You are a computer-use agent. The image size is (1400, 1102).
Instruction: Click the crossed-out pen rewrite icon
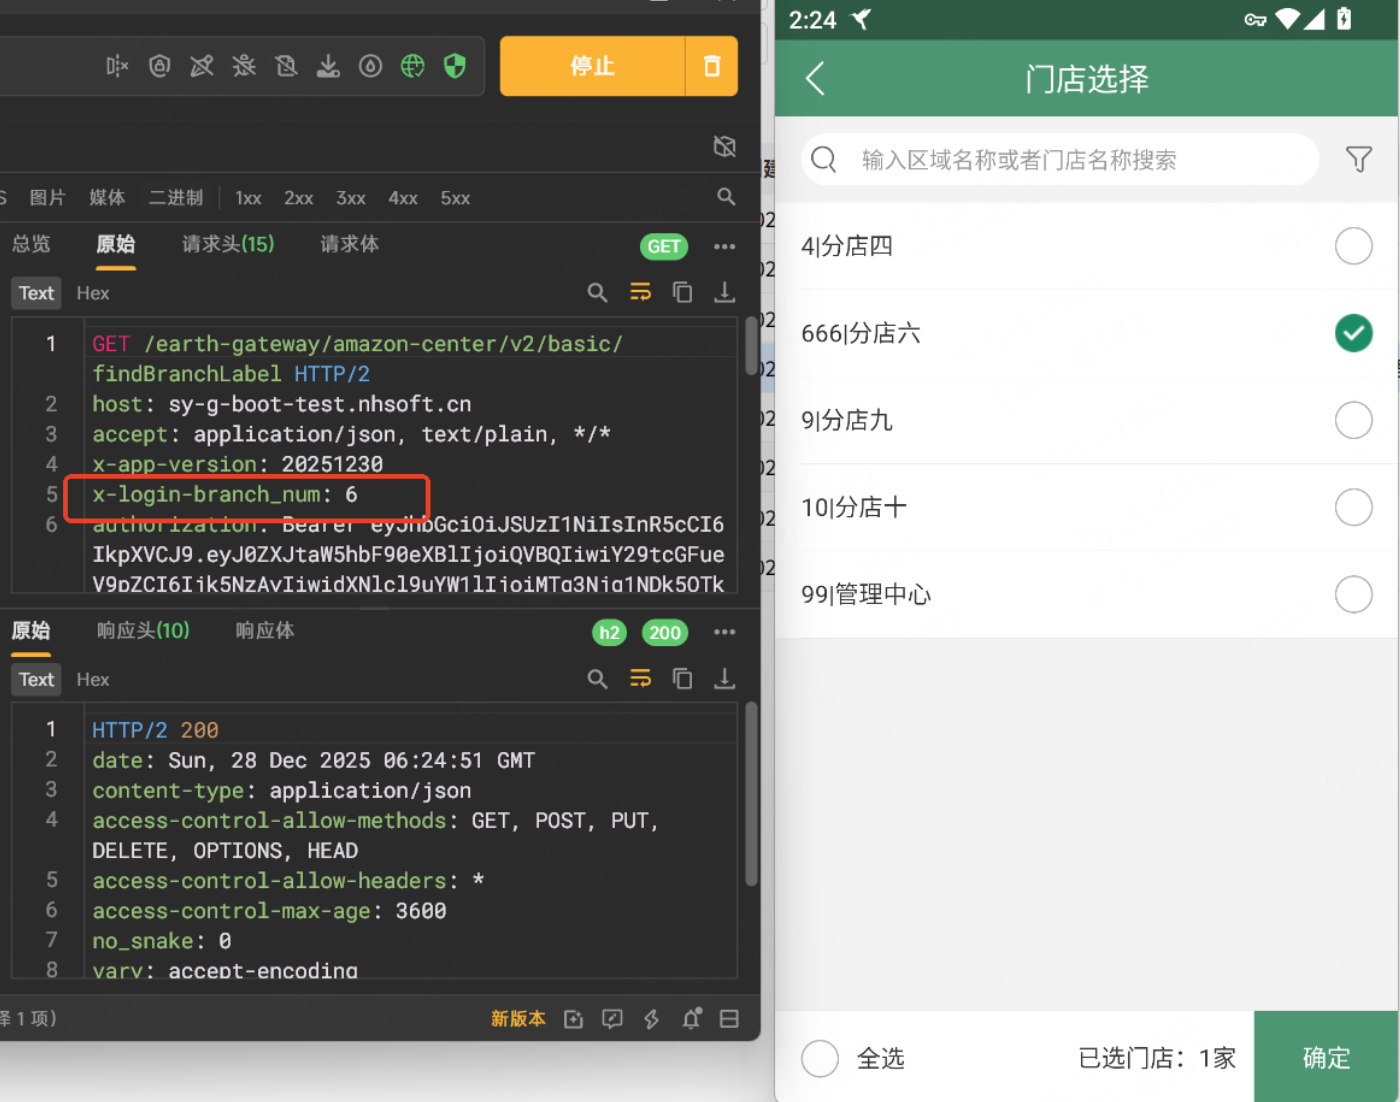tap(202, 66)
